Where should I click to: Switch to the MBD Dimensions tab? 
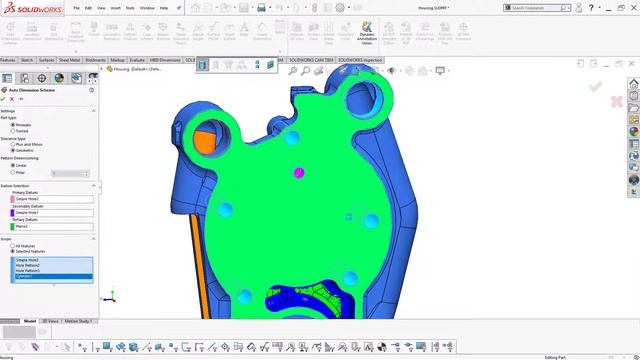165,60
